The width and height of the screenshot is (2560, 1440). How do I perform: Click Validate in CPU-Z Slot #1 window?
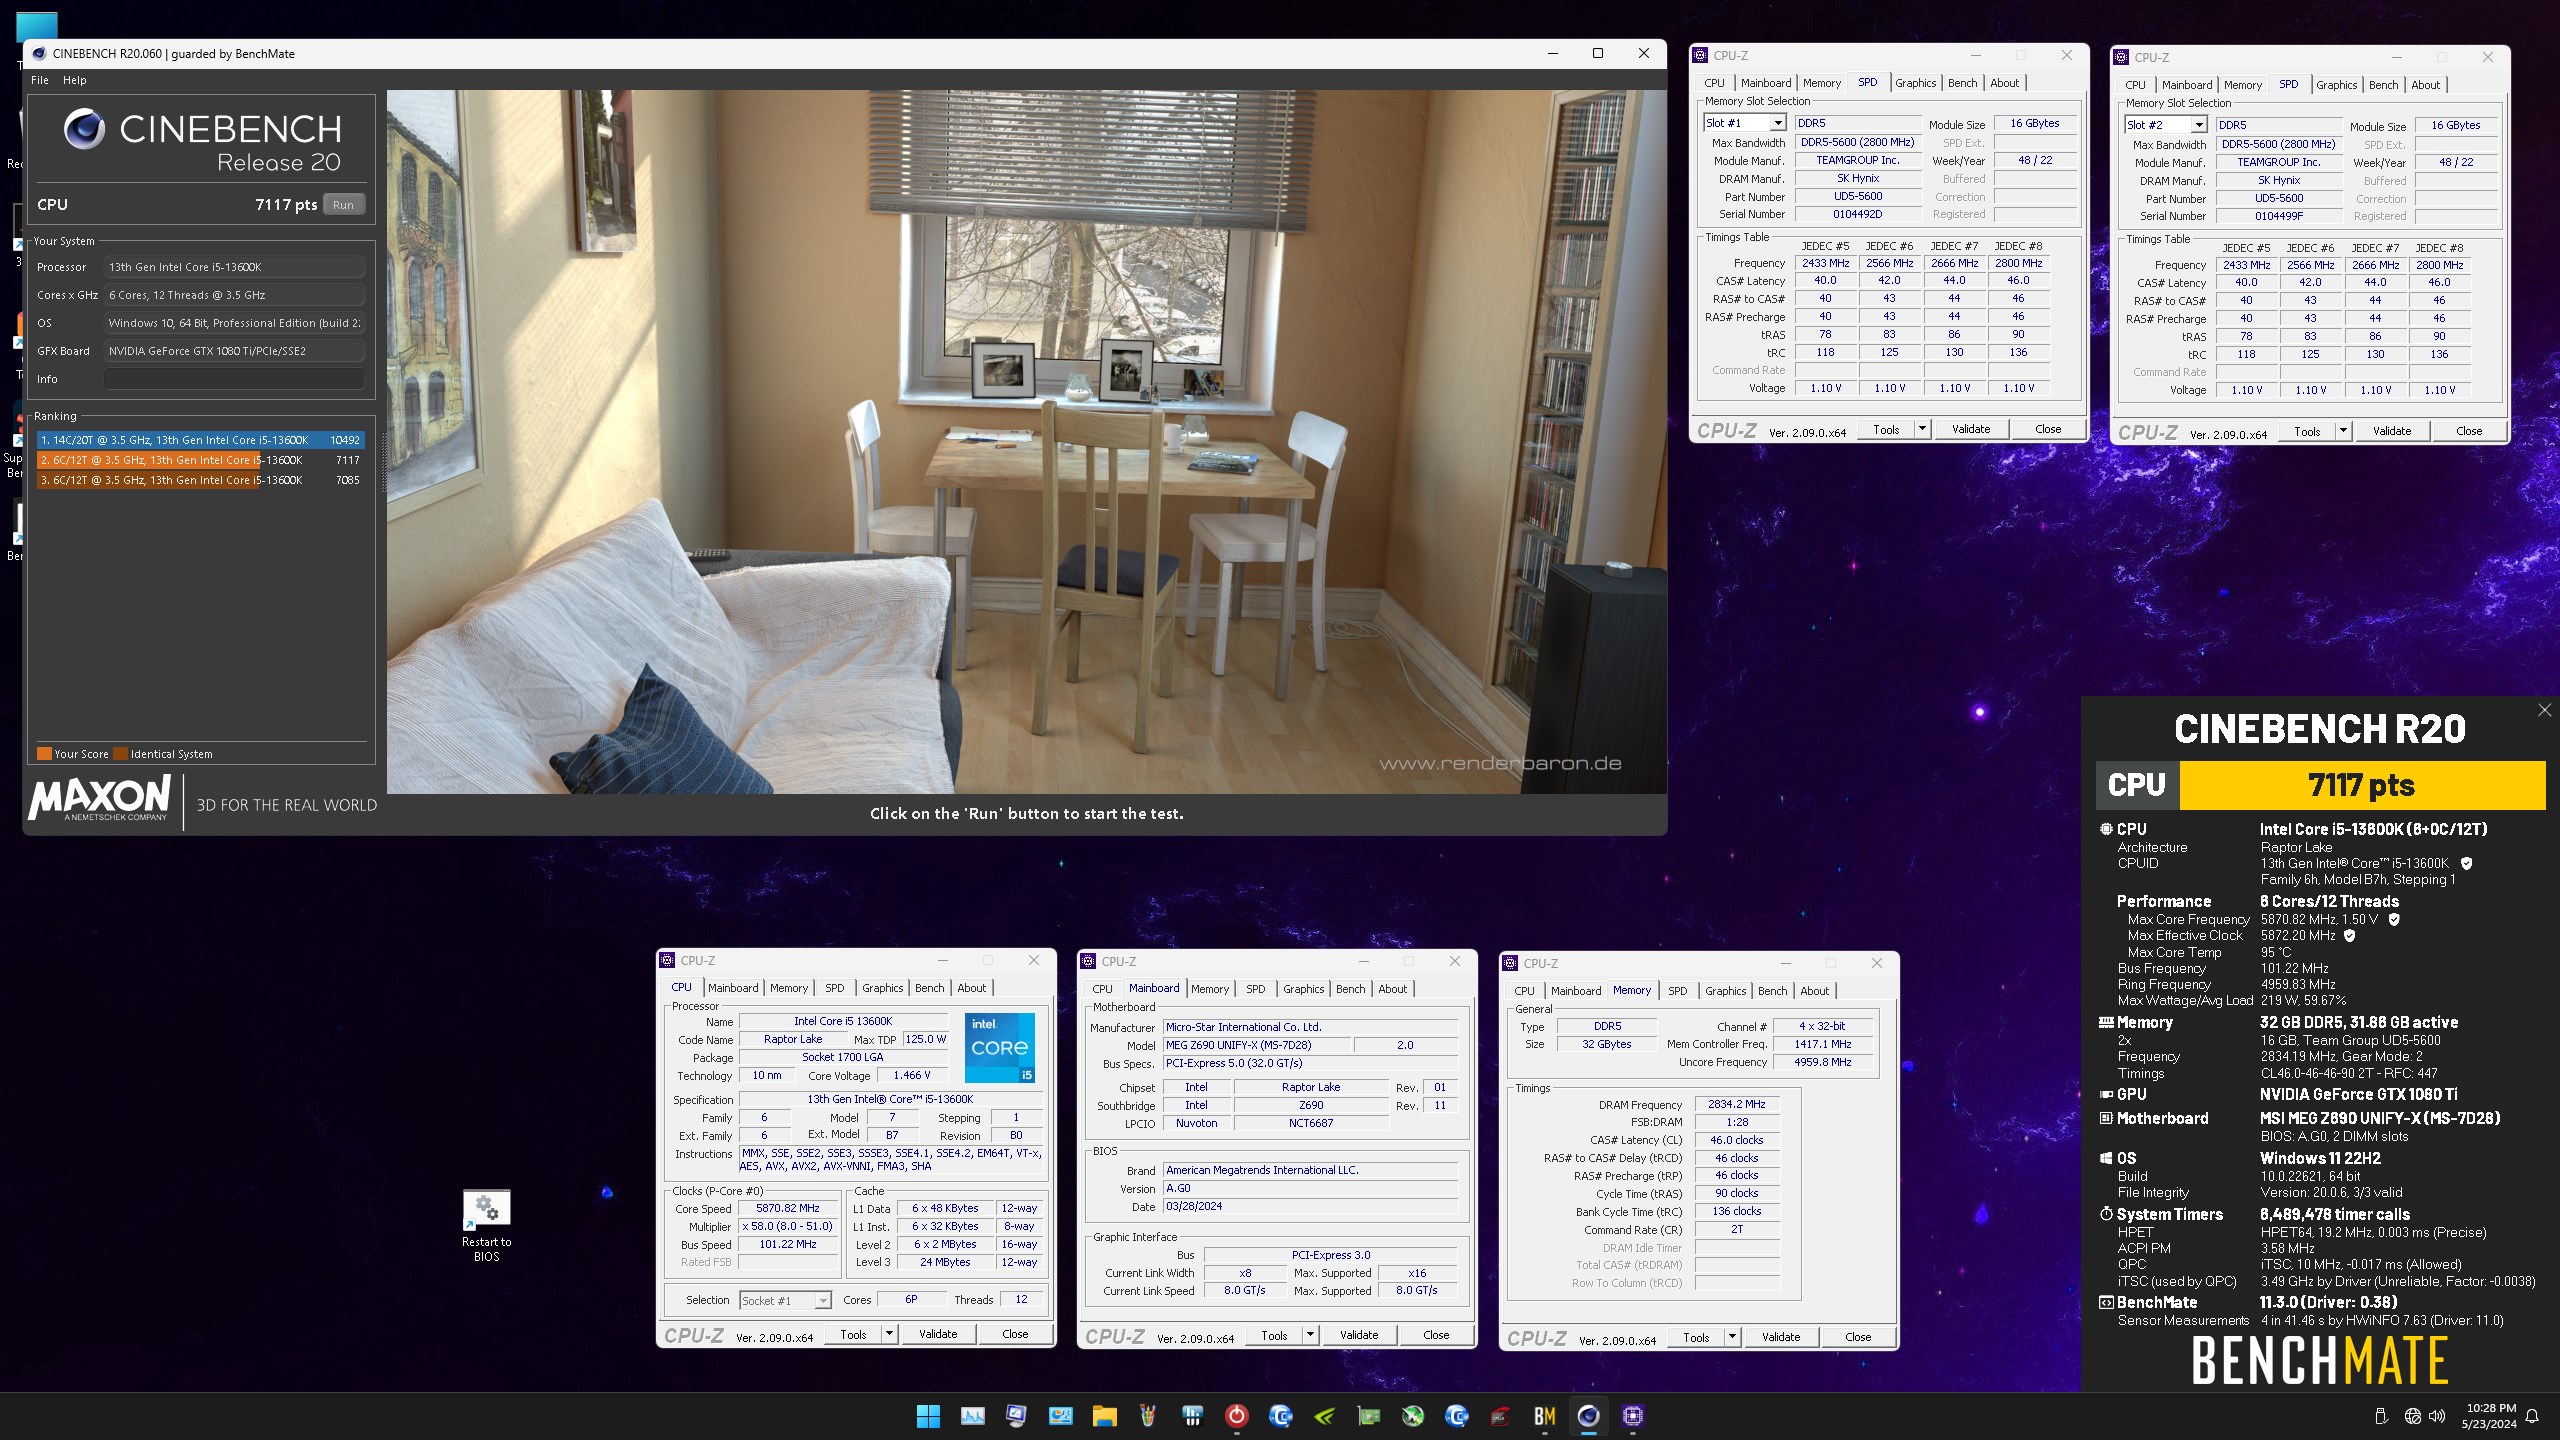click(x=1971, y=429)
